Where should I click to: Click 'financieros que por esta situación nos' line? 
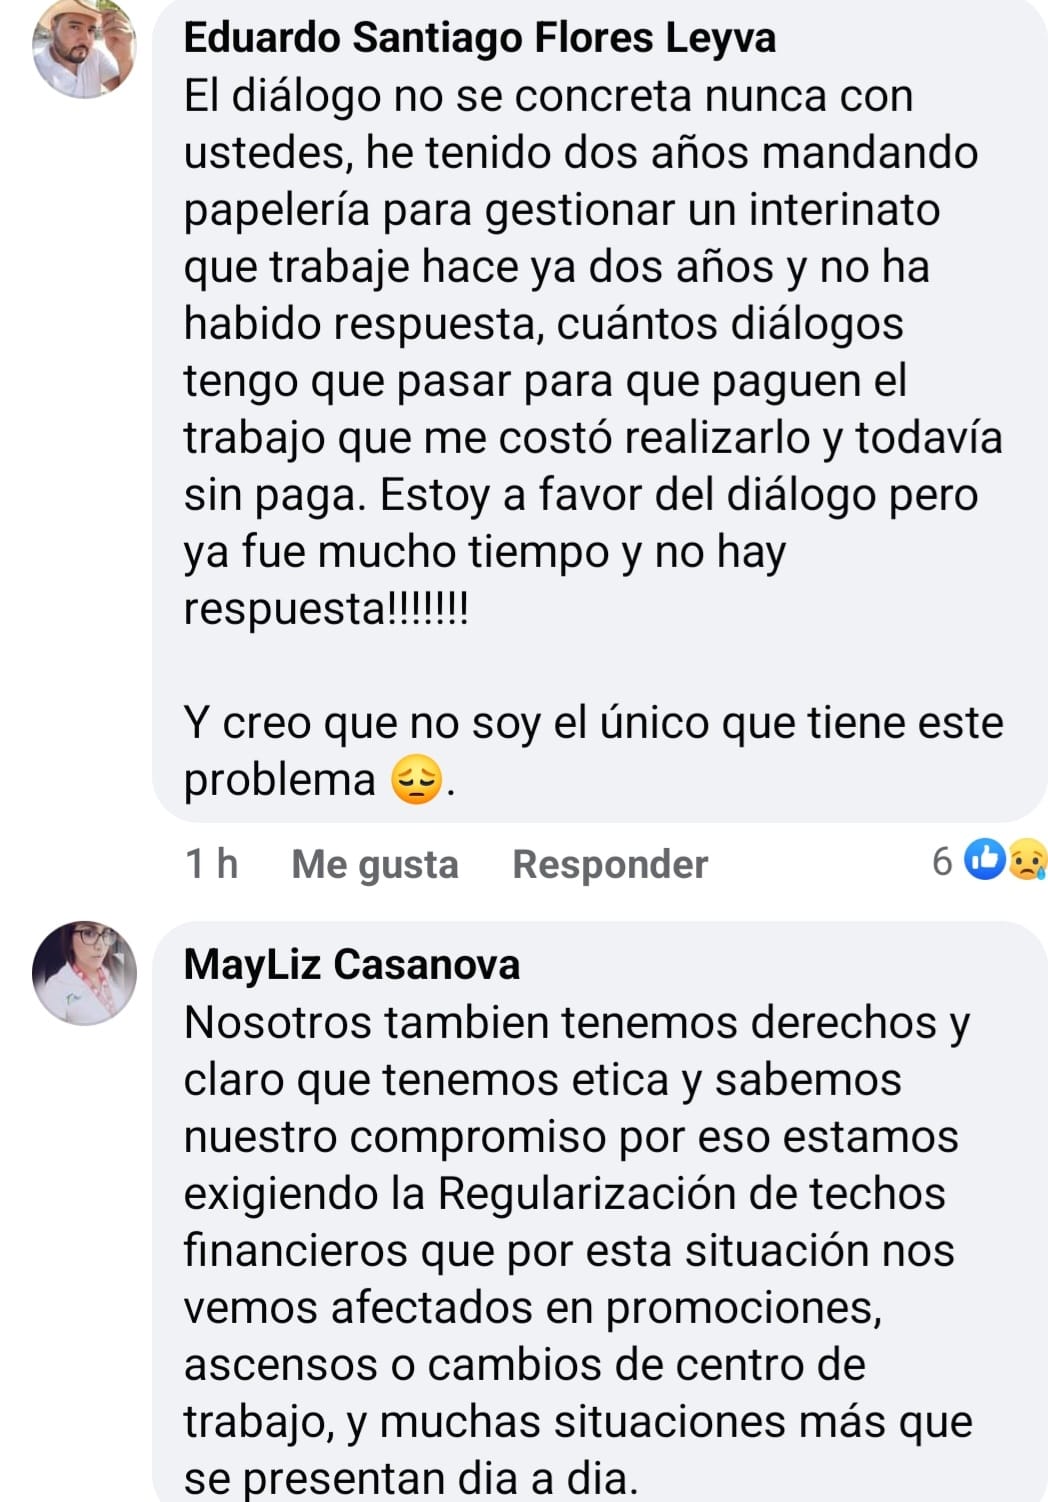[569, 1251]
